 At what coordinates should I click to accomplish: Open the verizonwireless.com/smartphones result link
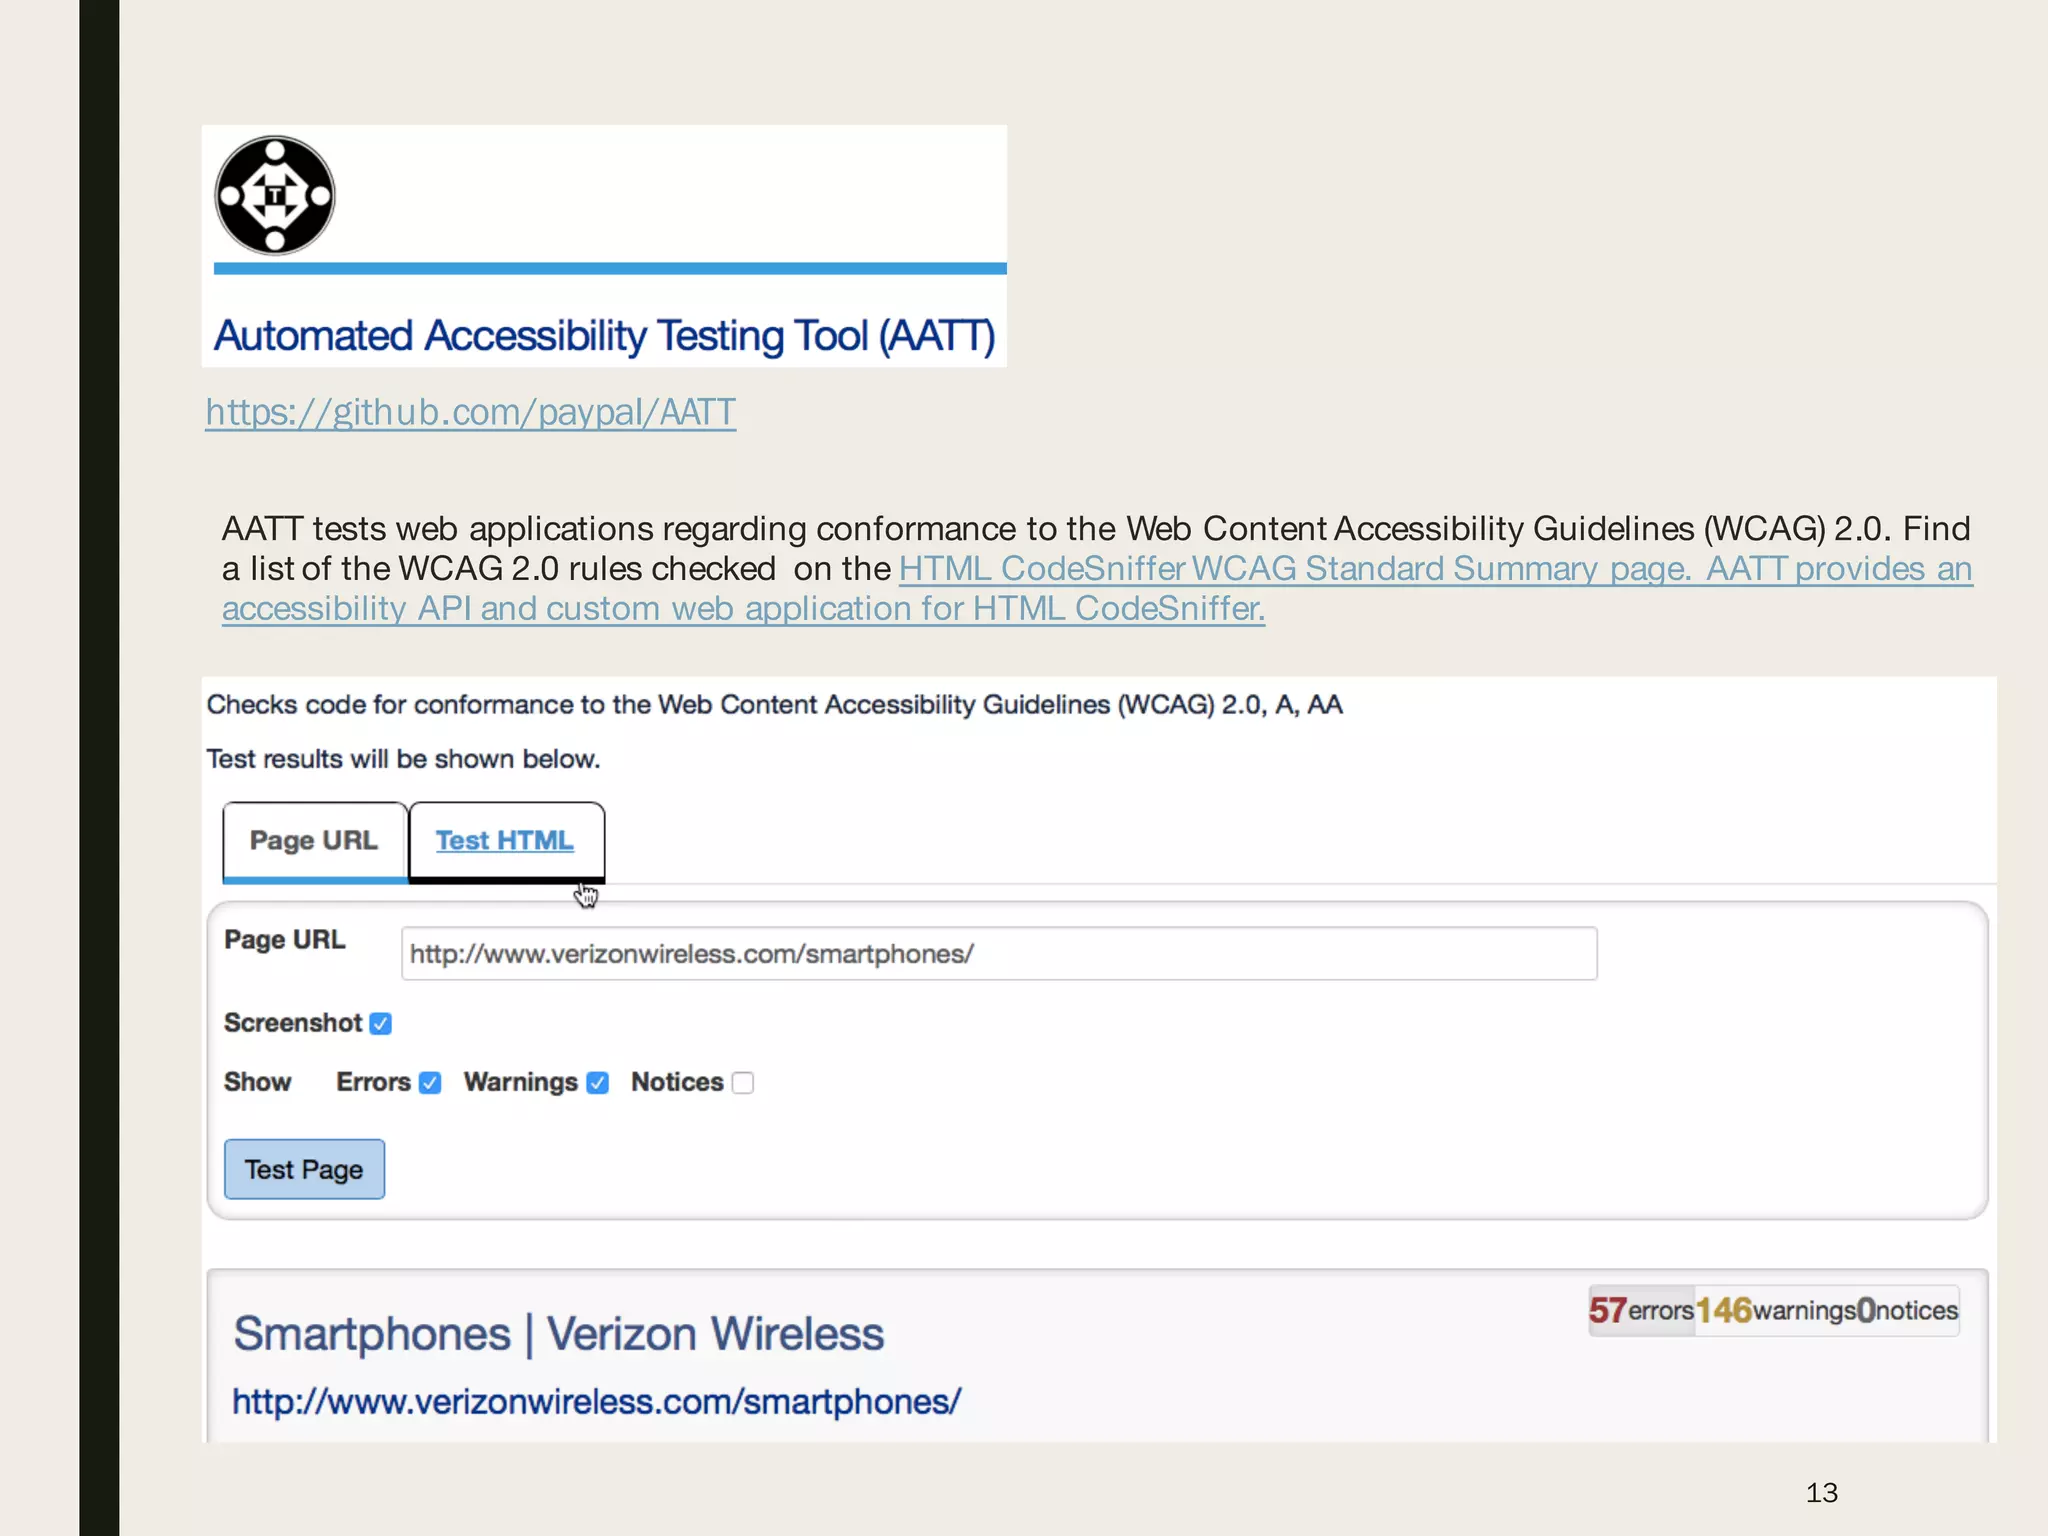(597, 1402)
